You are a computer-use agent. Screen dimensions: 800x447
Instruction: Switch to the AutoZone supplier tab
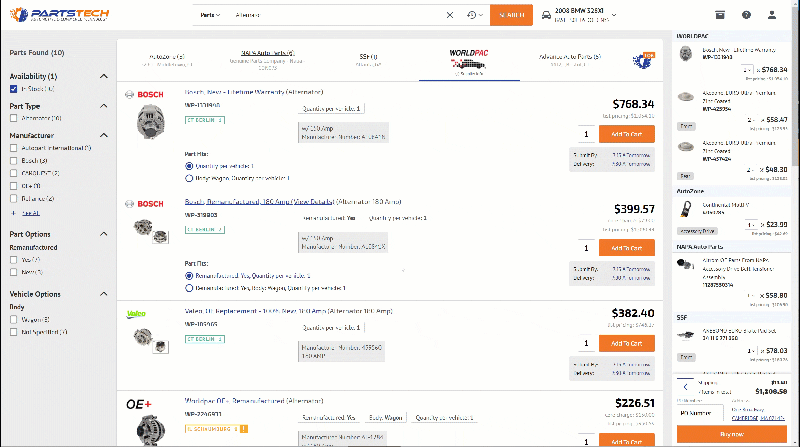[x=167, y=60]
